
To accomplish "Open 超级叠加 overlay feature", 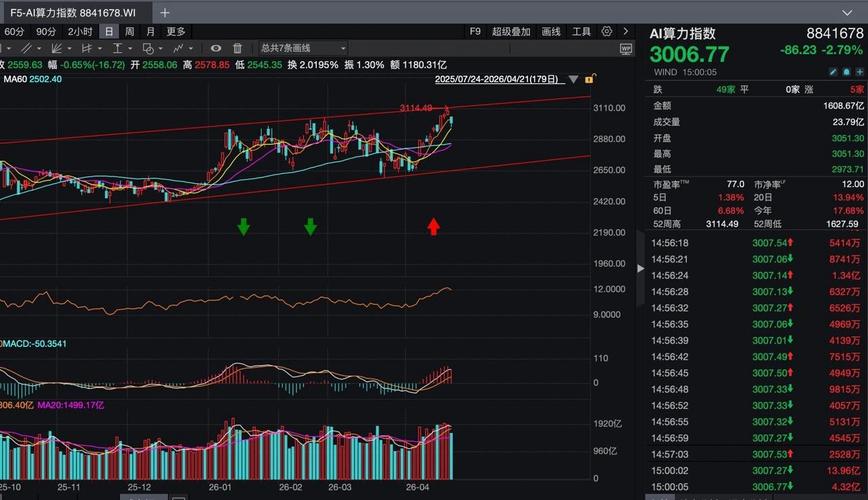I will coord(511,32).
